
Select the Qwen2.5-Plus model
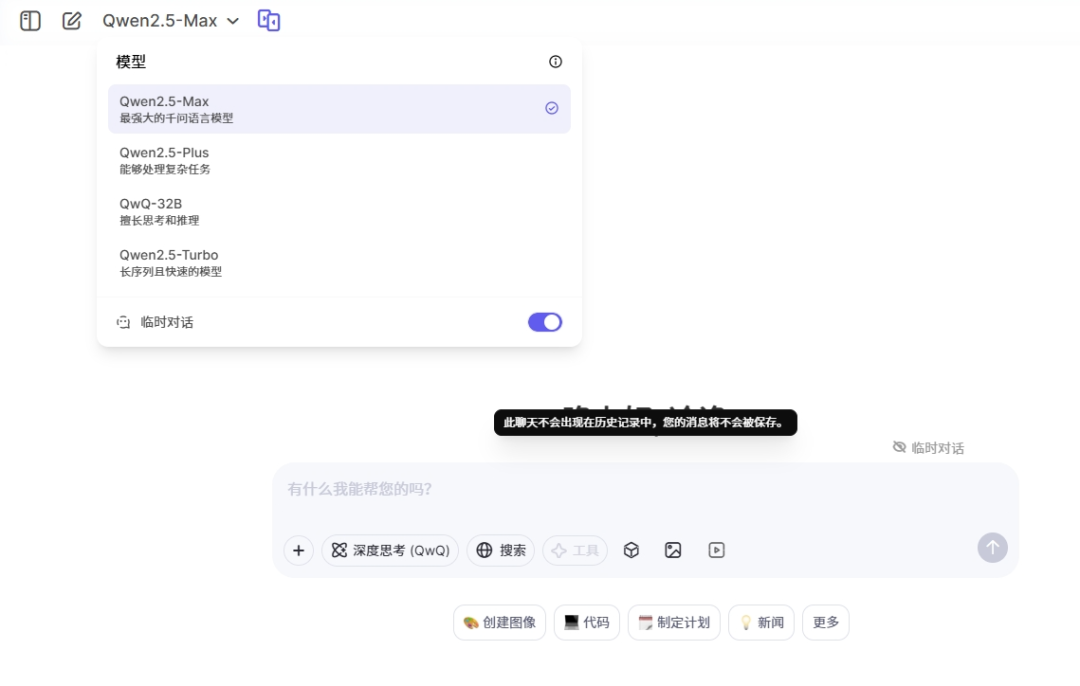340,159
